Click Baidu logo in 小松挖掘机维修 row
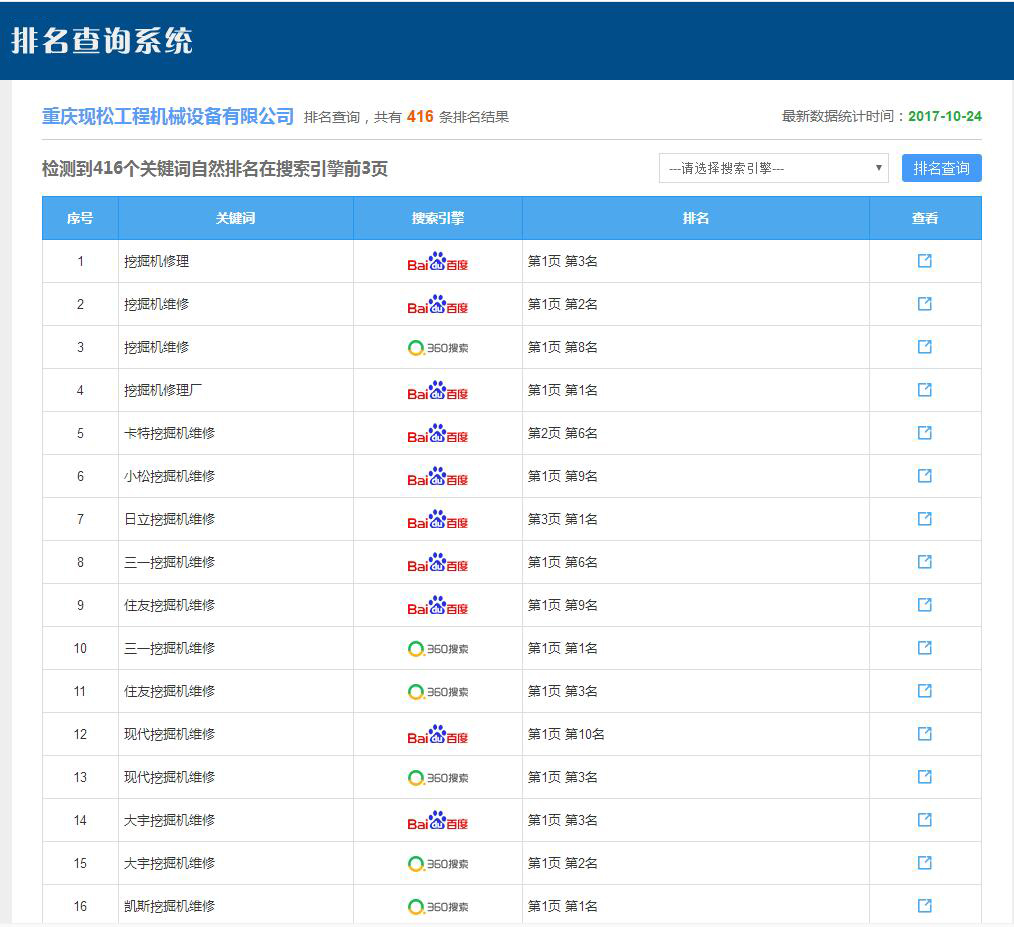This screenshot has height=927, width=1014. pos(438,477)
